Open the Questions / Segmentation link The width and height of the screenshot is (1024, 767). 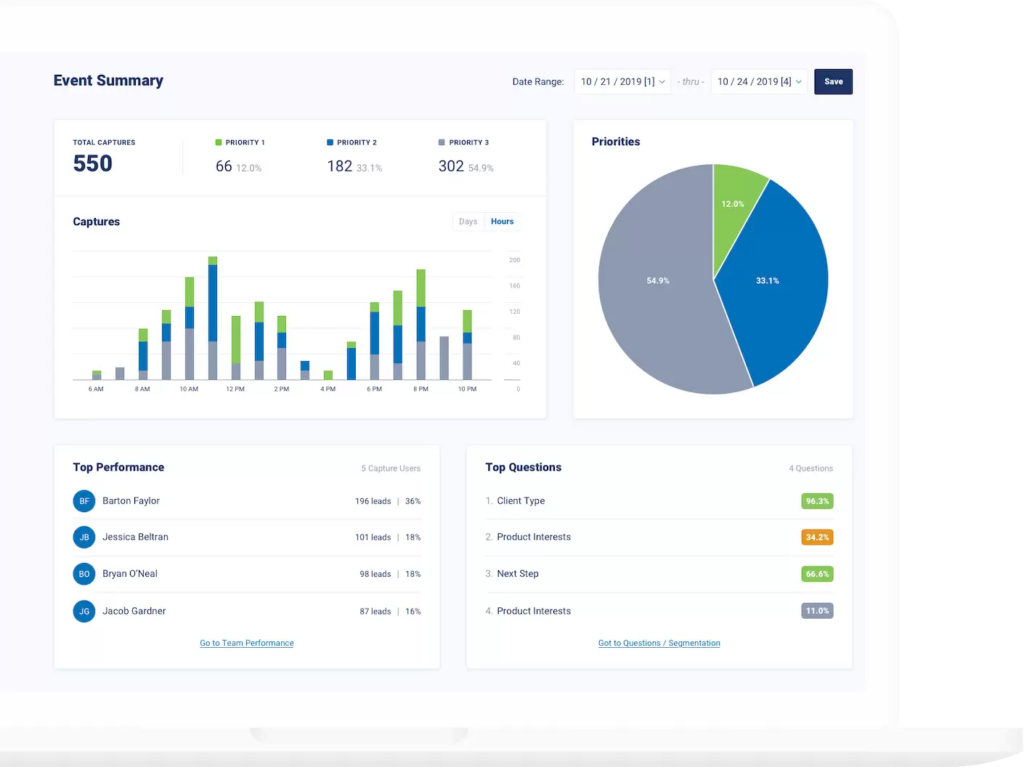[659, 643]
